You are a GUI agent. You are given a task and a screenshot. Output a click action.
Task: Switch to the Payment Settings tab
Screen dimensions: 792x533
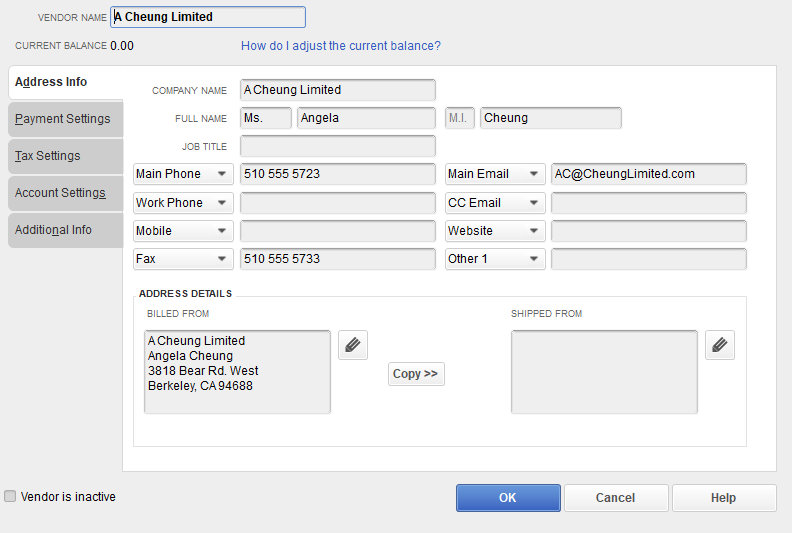(x=63, y=119)
